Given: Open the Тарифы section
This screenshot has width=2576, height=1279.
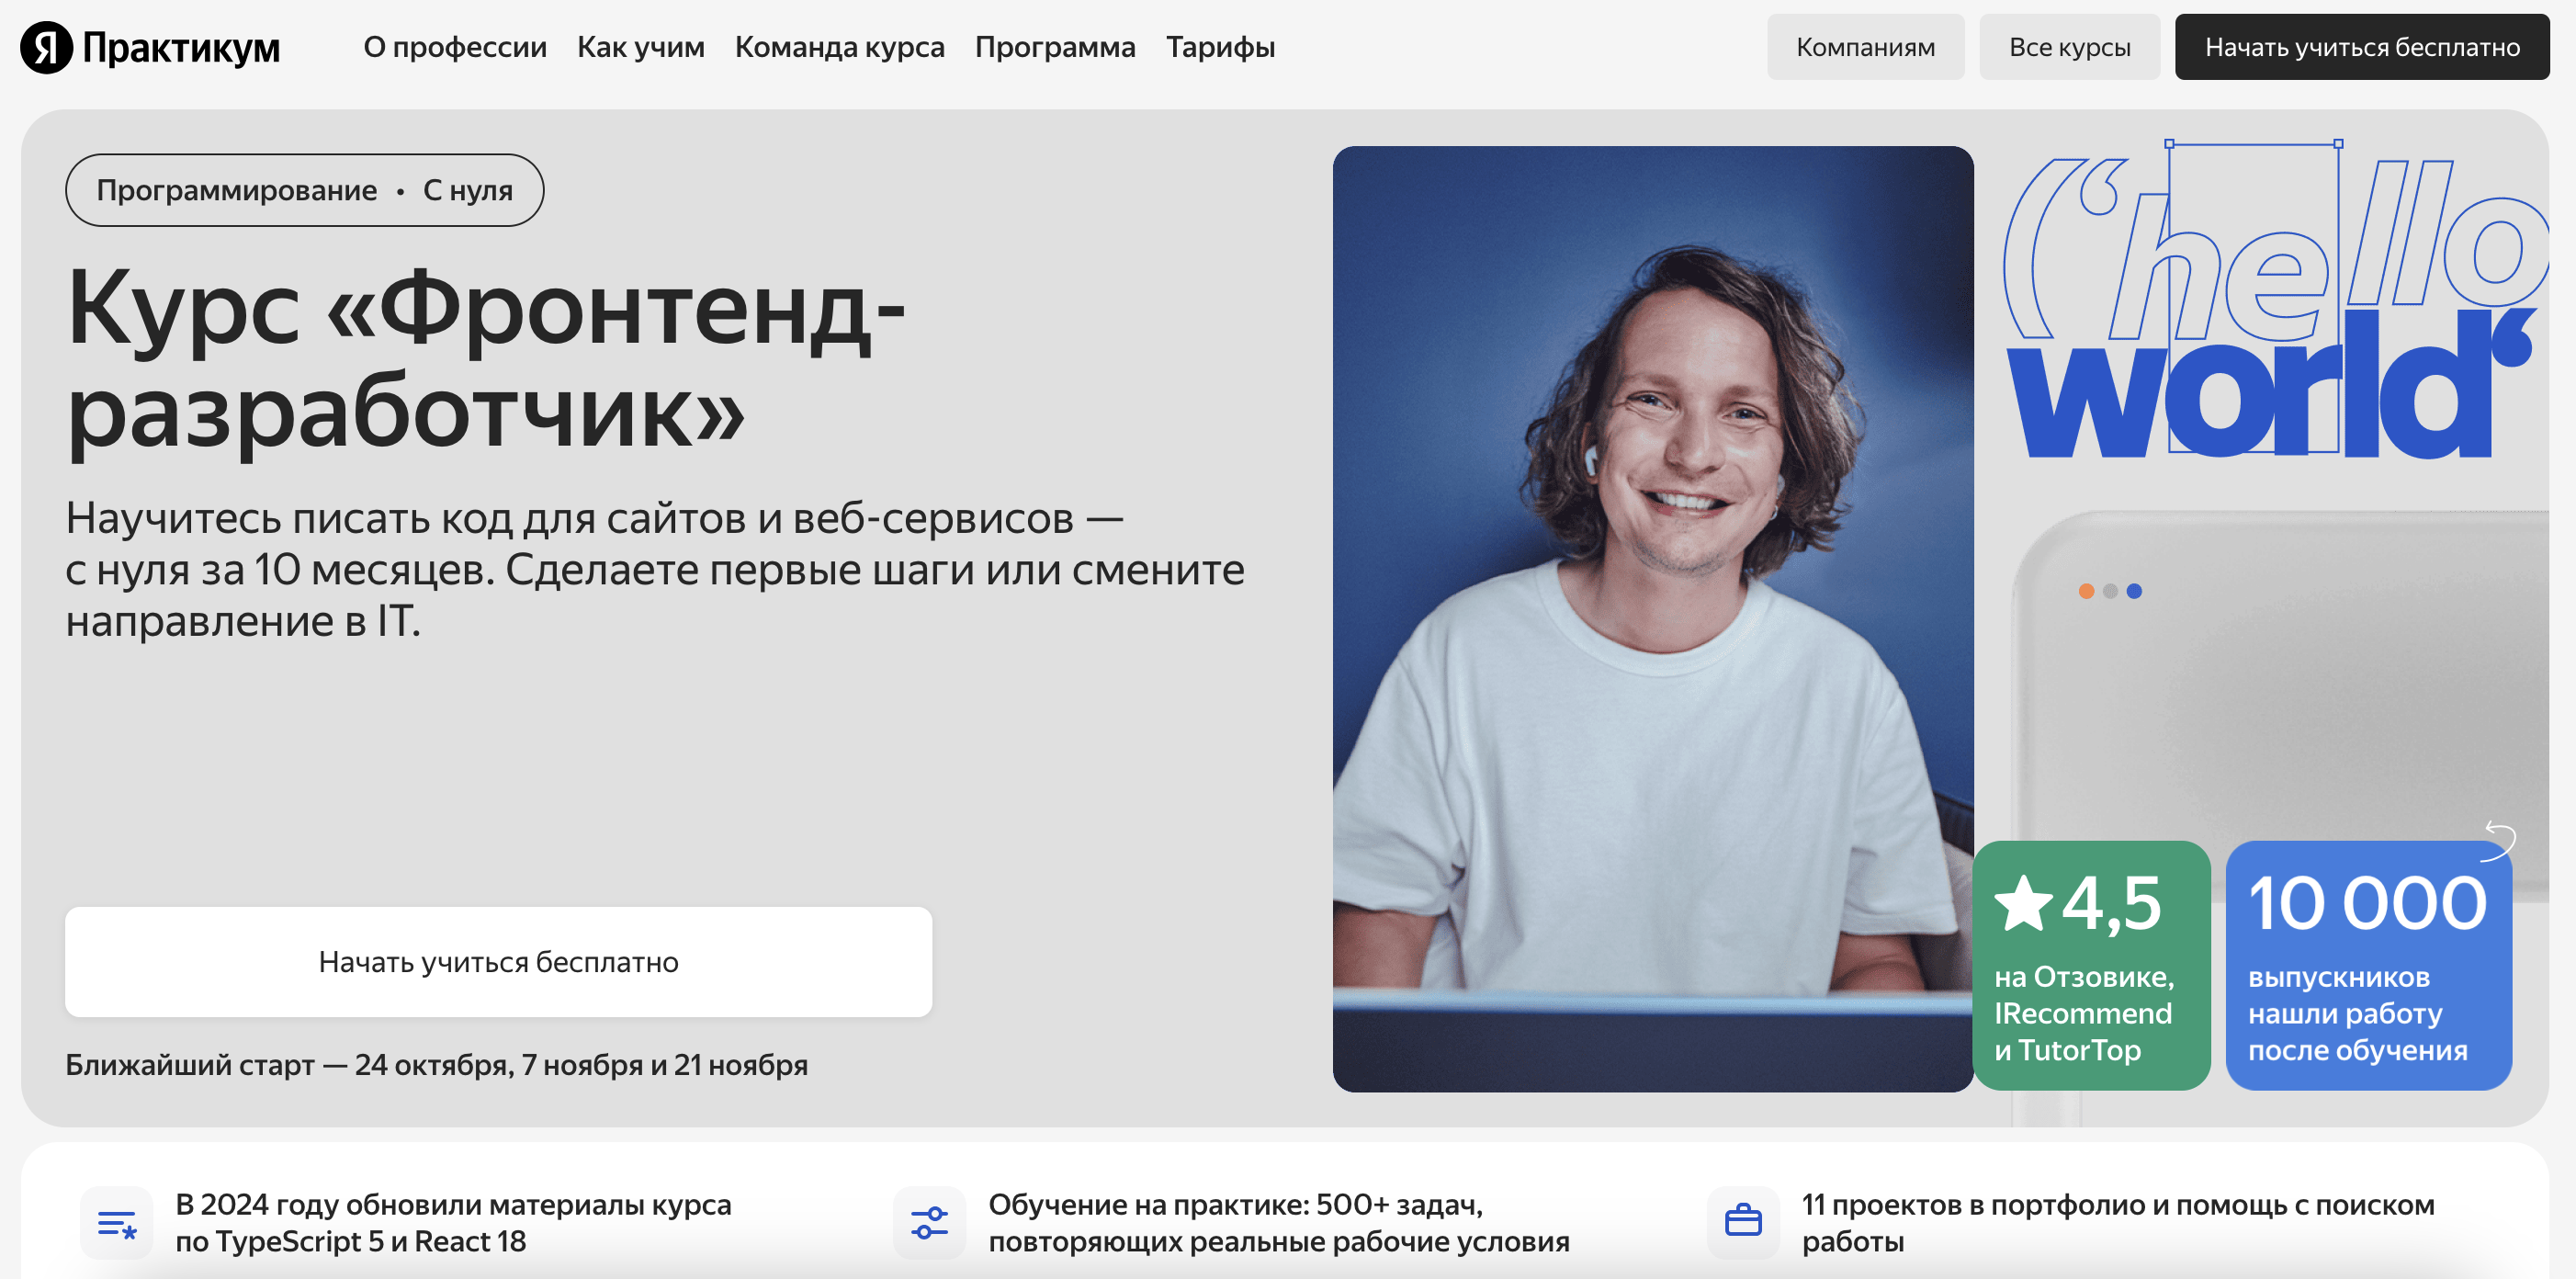Looking at the screenshot, I should click(x=1220, y=47).
